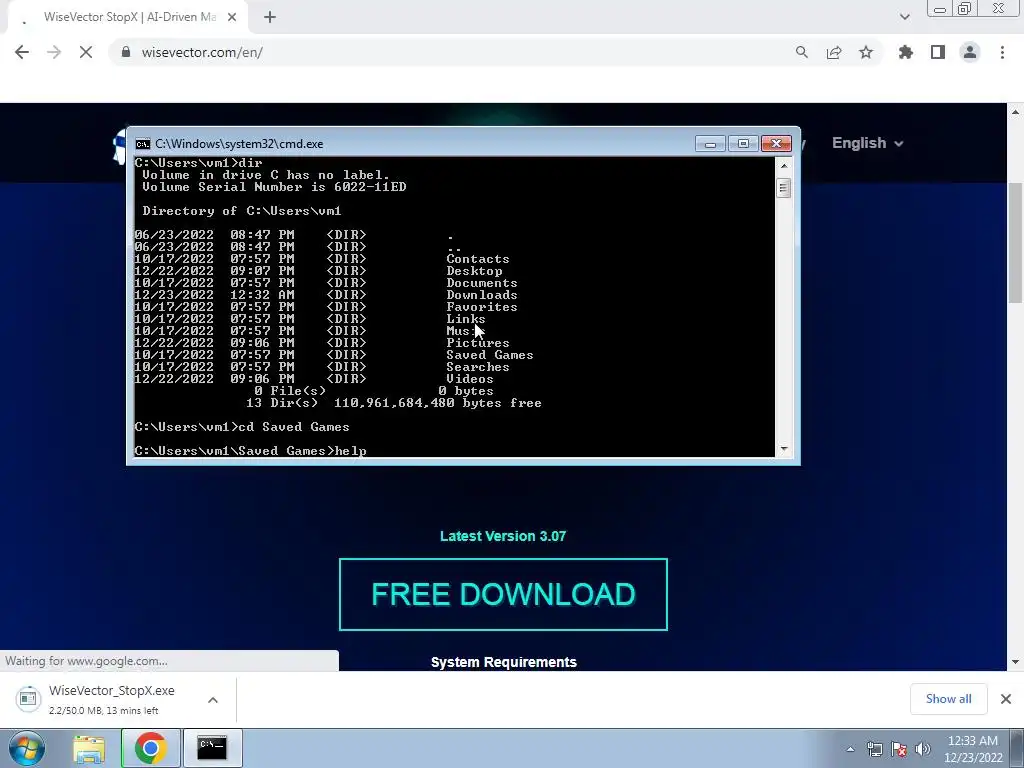Image resolution: width=1024 pixels, height=768 pixels.
Task: View site information via the lock icon
Action: [126, 52]
